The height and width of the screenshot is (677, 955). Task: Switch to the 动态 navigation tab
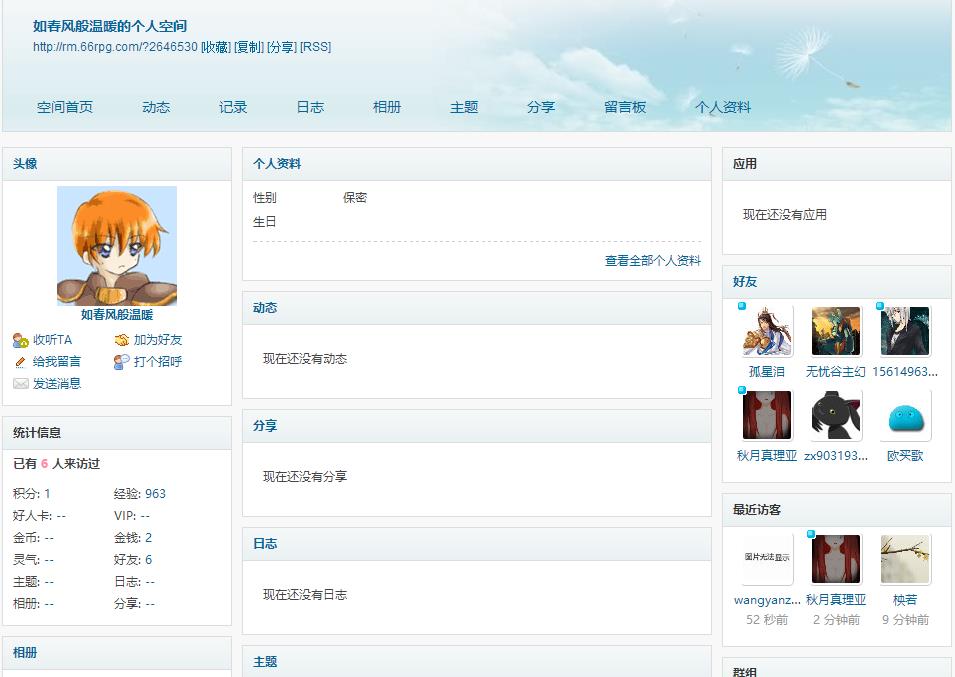[156, 107]
